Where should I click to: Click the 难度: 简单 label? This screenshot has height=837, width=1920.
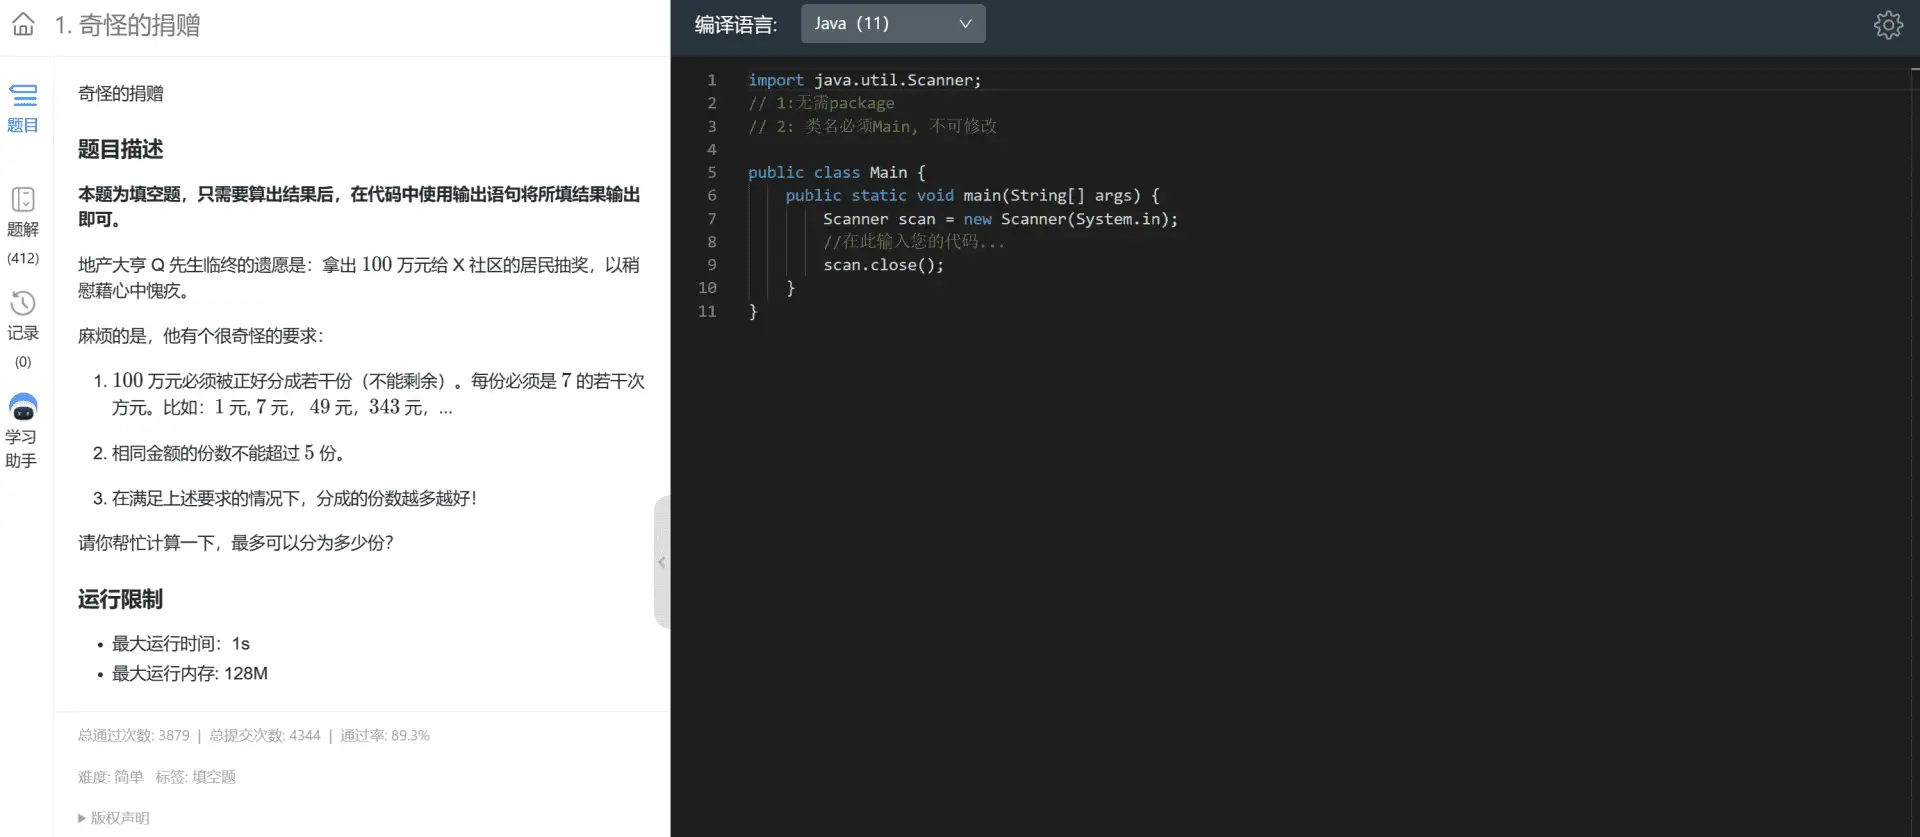click(111, 777)
